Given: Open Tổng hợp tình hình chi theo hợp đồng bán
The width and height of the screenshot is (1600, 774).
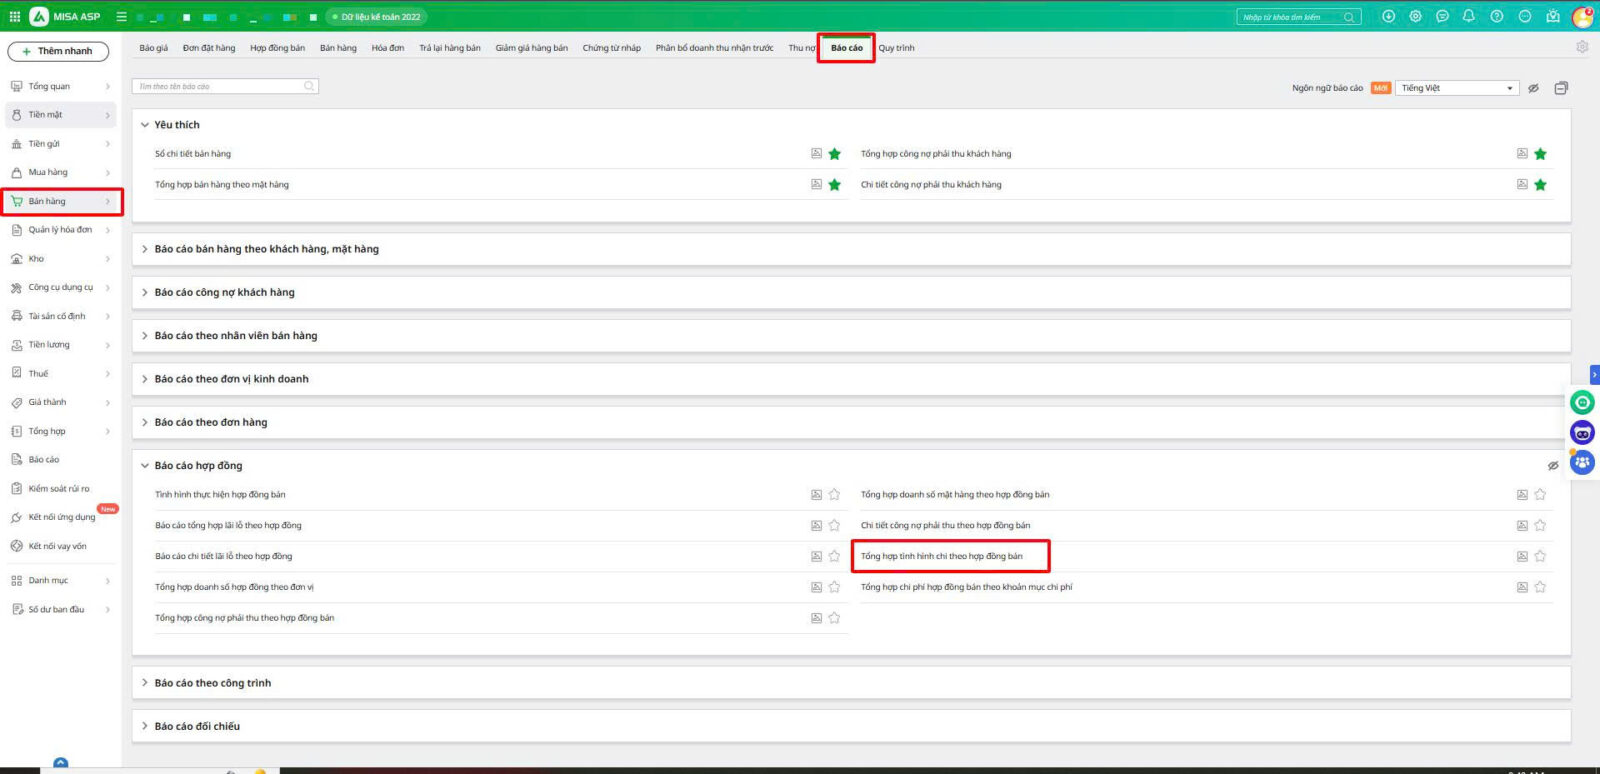Looking at the screenshot, I should (941, 556).
